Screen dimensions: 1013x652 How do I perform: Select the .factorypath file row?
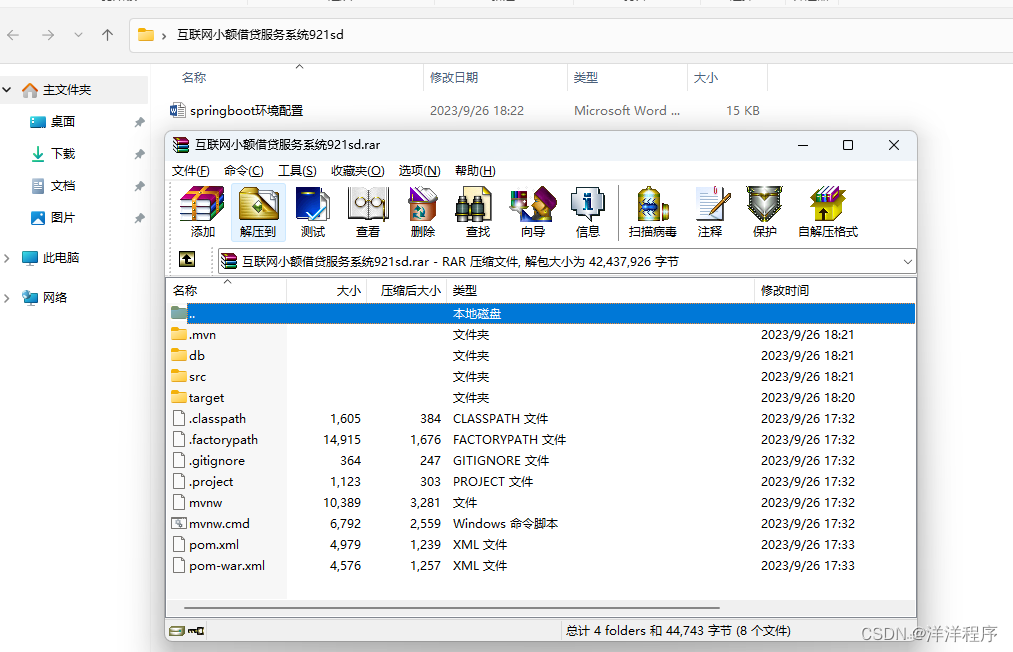coord(541,439)
